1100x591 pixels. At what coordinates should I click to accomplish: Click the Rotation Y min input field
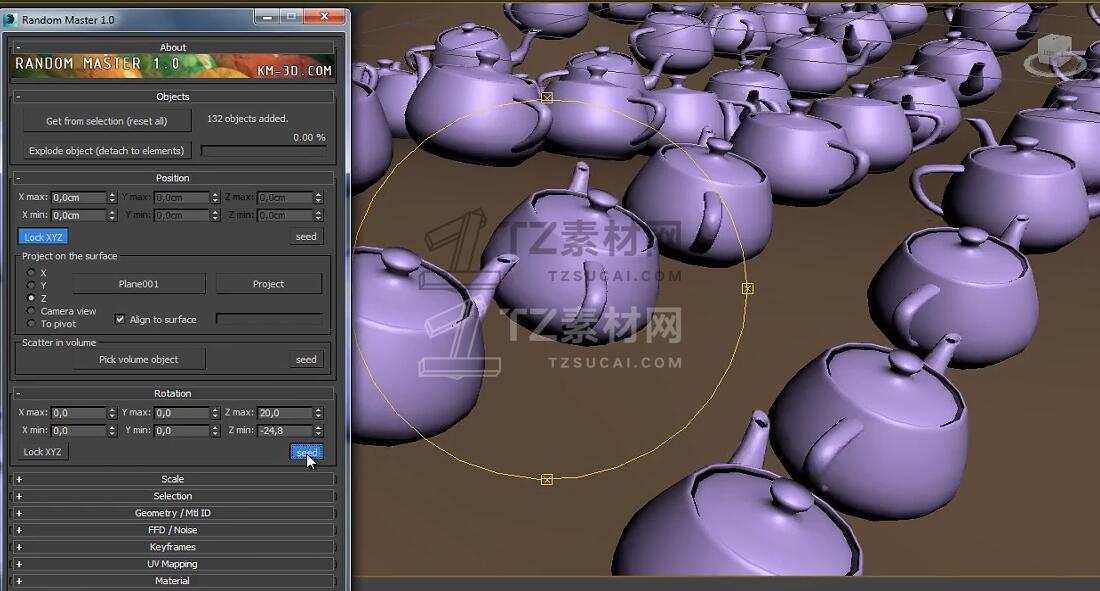pyautogui.click(x=182, y=430)
